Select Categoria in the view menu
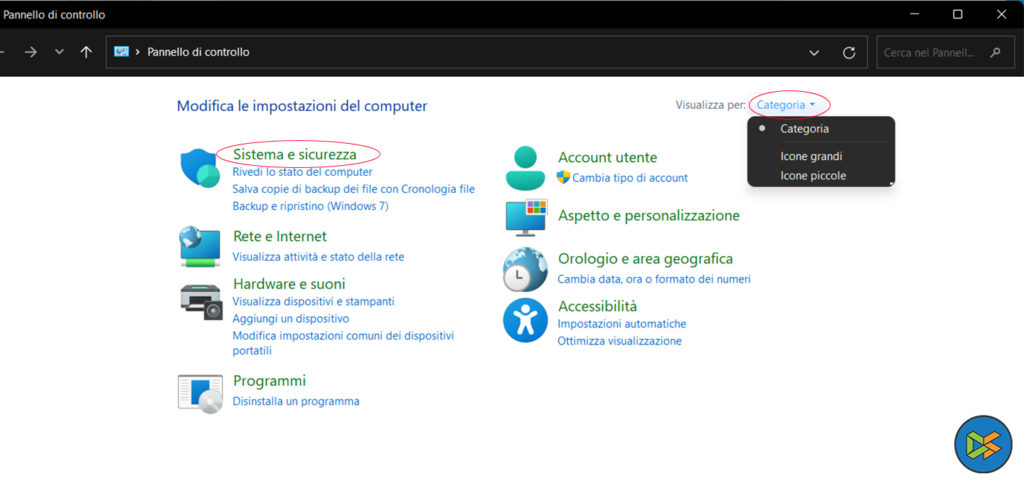1024x484 pixels. (805, 129)
